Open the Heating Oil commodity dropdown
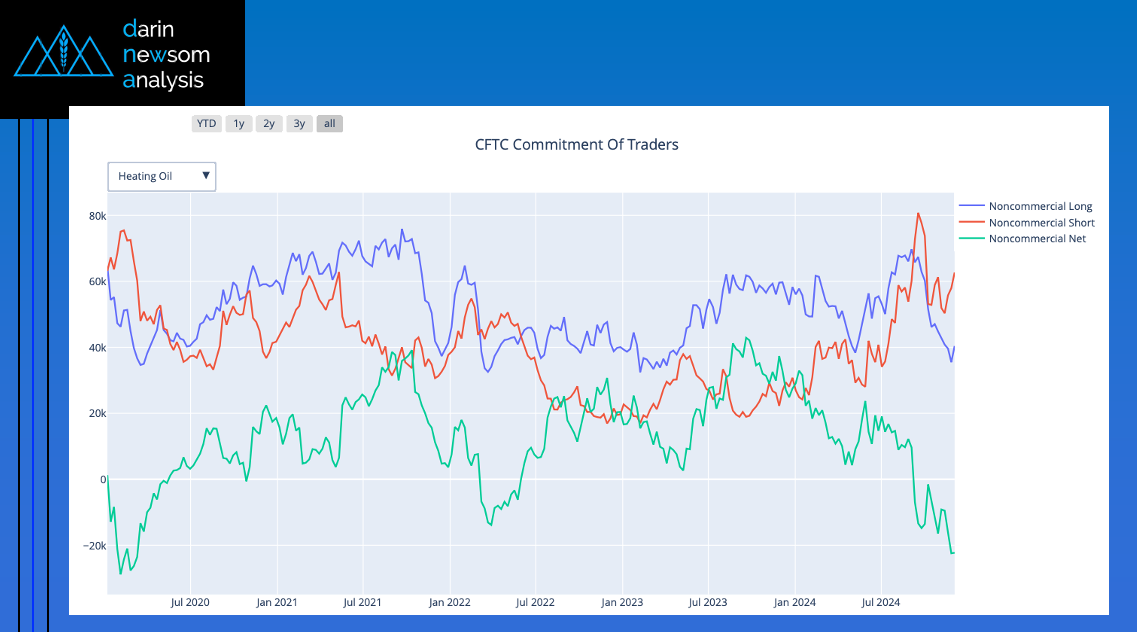This screenshot has width=1137, height=632. [x=161, y=176]
